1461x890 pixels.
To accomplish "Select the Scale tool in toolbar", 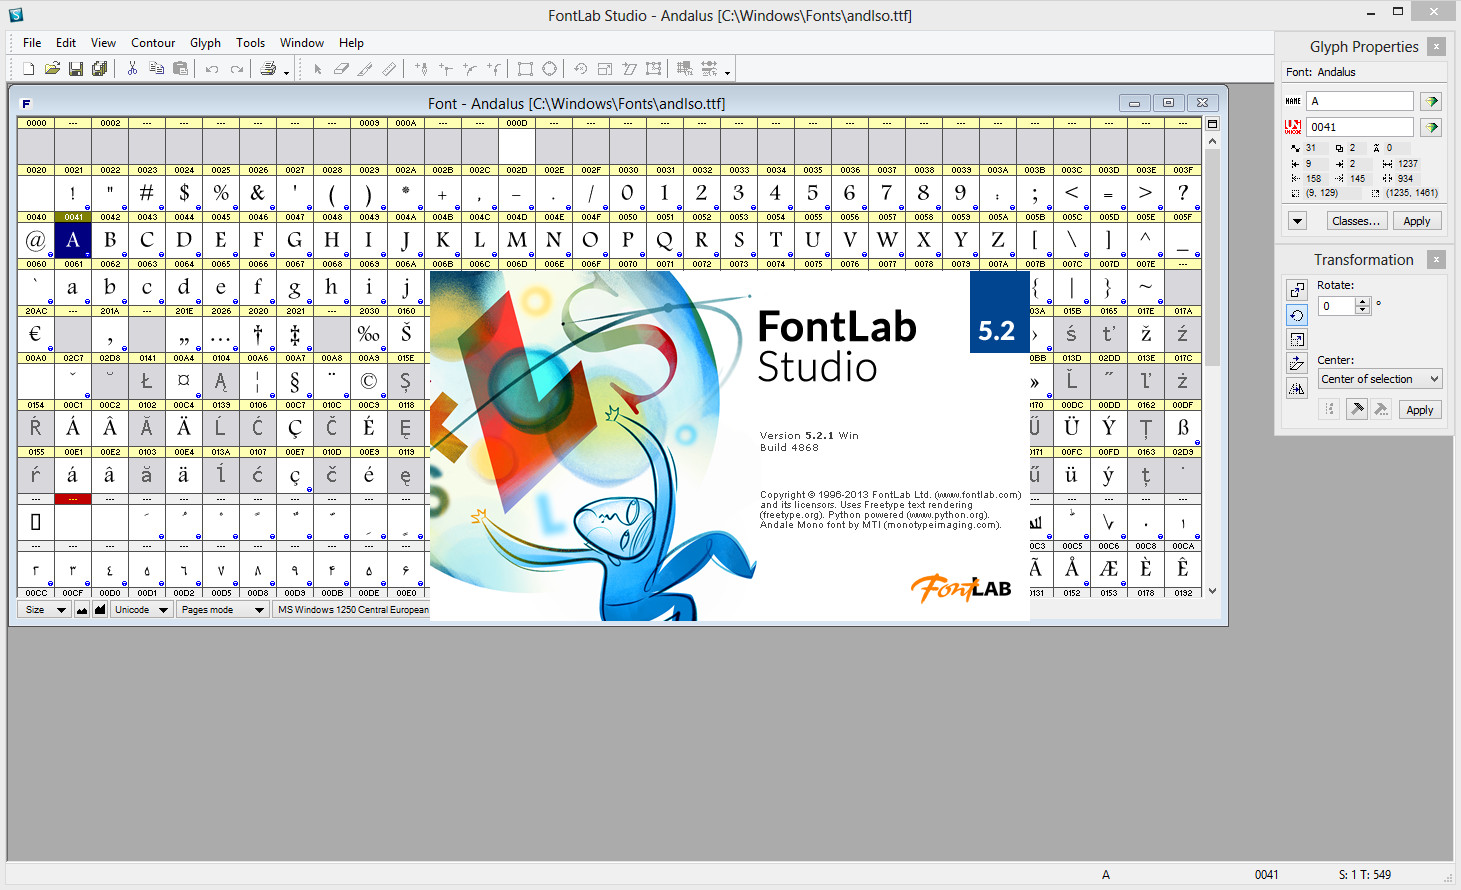I will point(605,69).
